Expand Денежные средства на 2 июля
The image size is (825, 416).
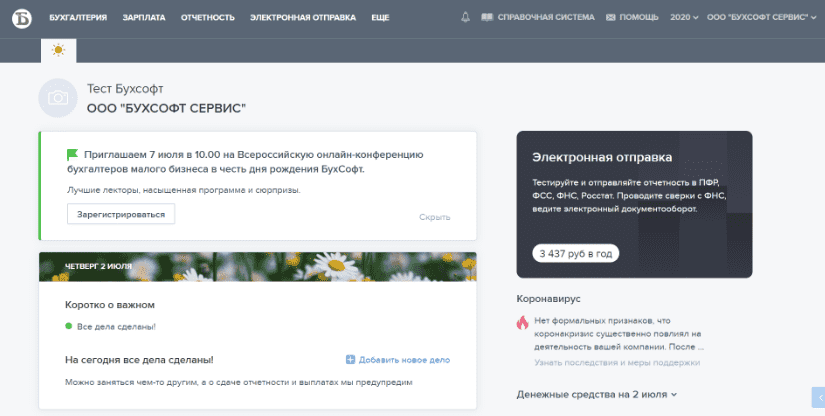click(x=597, y=394)
